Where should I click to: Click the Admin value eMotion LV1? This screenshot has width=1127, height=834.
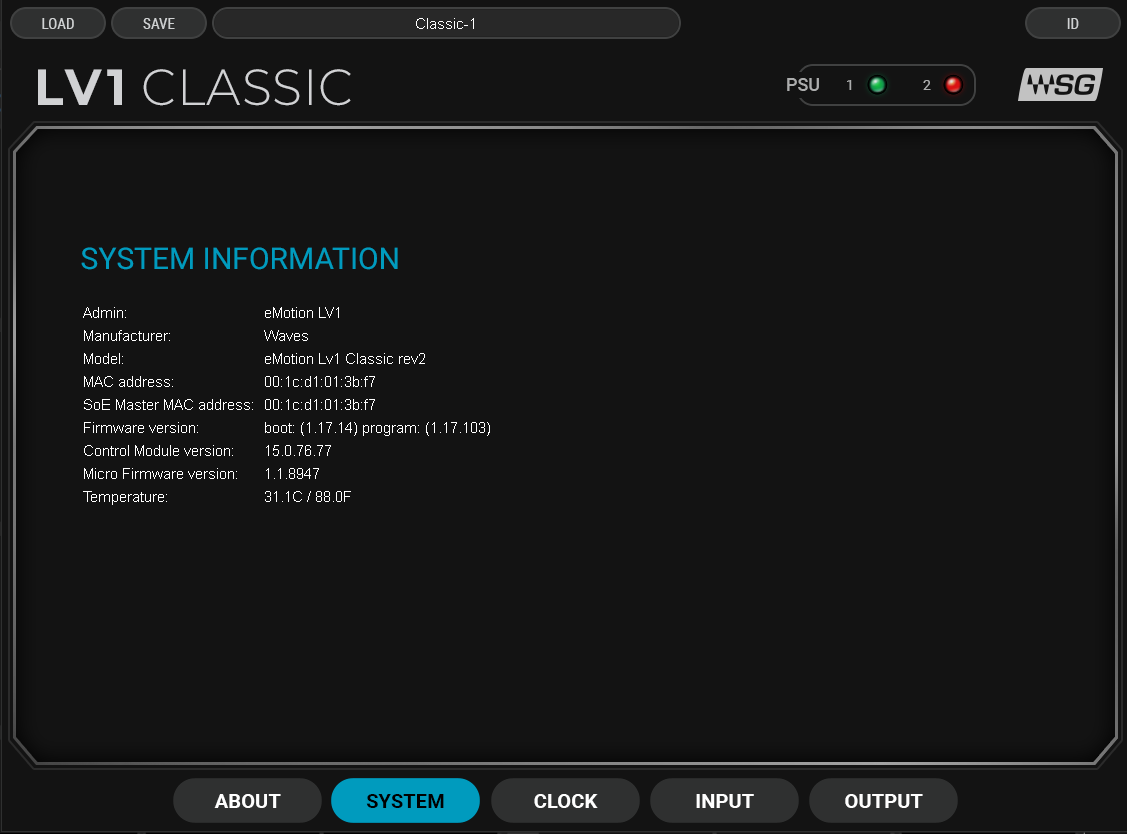pos(303,313)
